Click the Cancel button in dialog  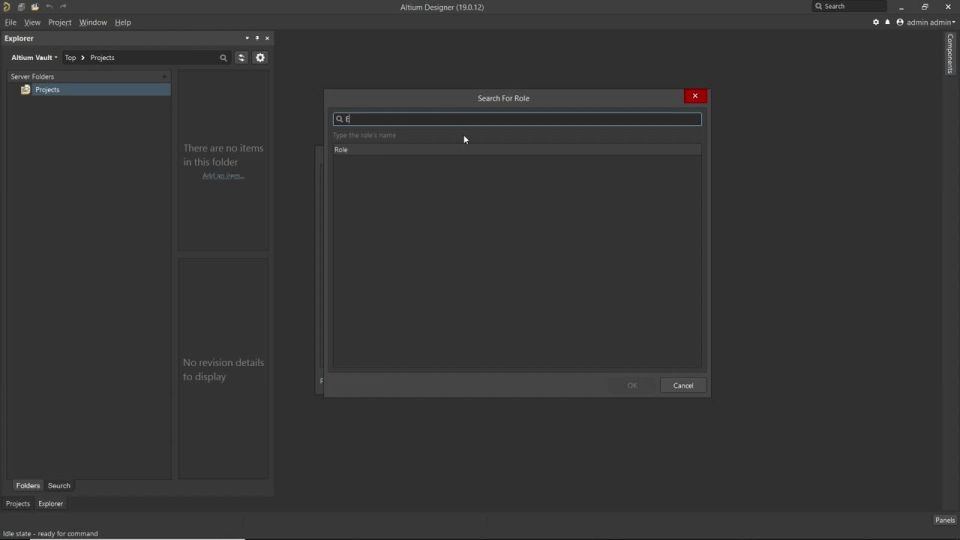(x=683, y=386)
